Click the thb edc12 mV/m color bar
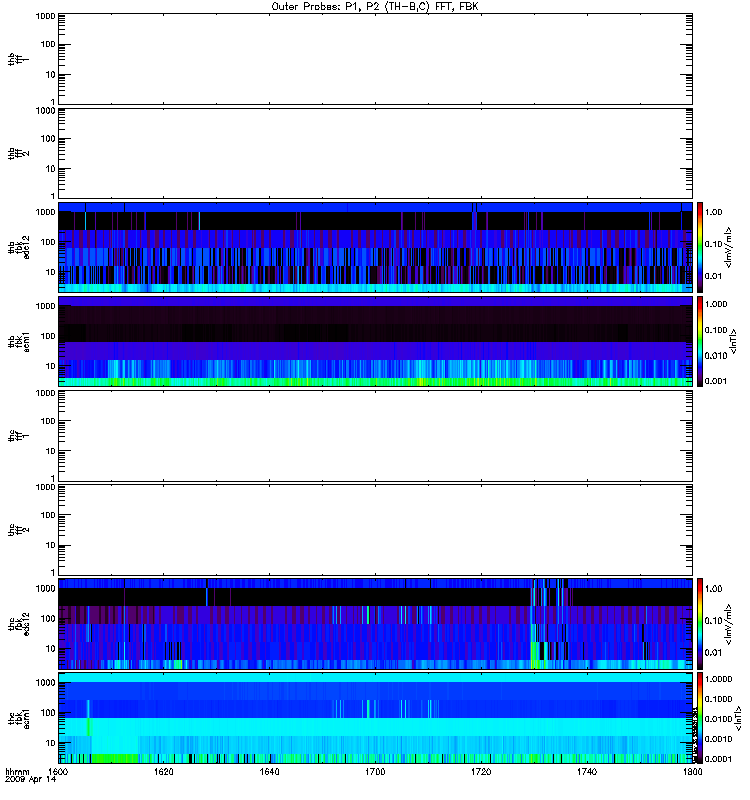The height and width of the screenshot is (800, 750). 700,247
